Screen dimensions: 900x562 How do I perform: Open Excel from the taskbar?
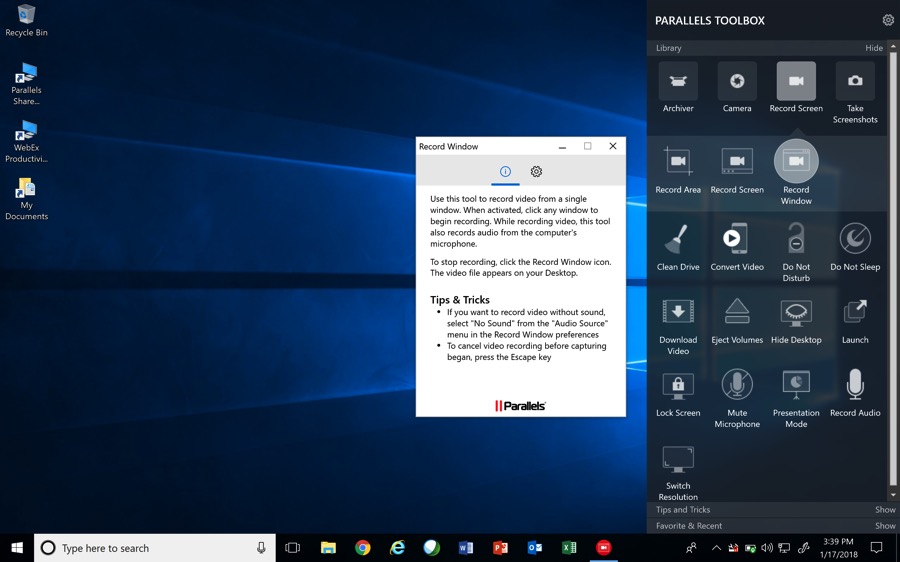coord(569,548)
